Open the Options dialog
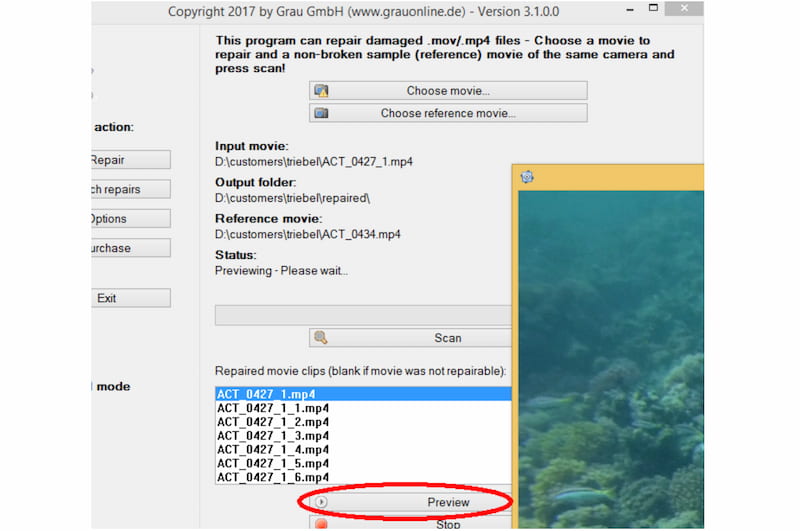 click(130, 219)
